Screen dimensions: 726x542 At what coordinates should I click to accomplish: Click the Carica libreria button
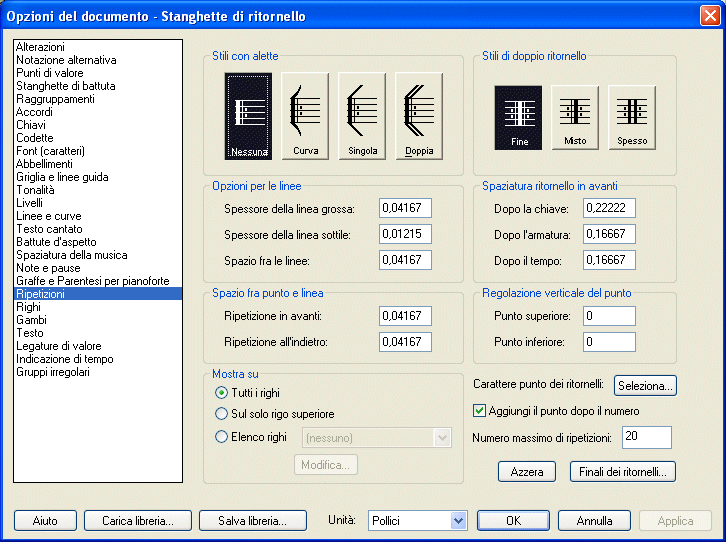click(x=137, y=521)
